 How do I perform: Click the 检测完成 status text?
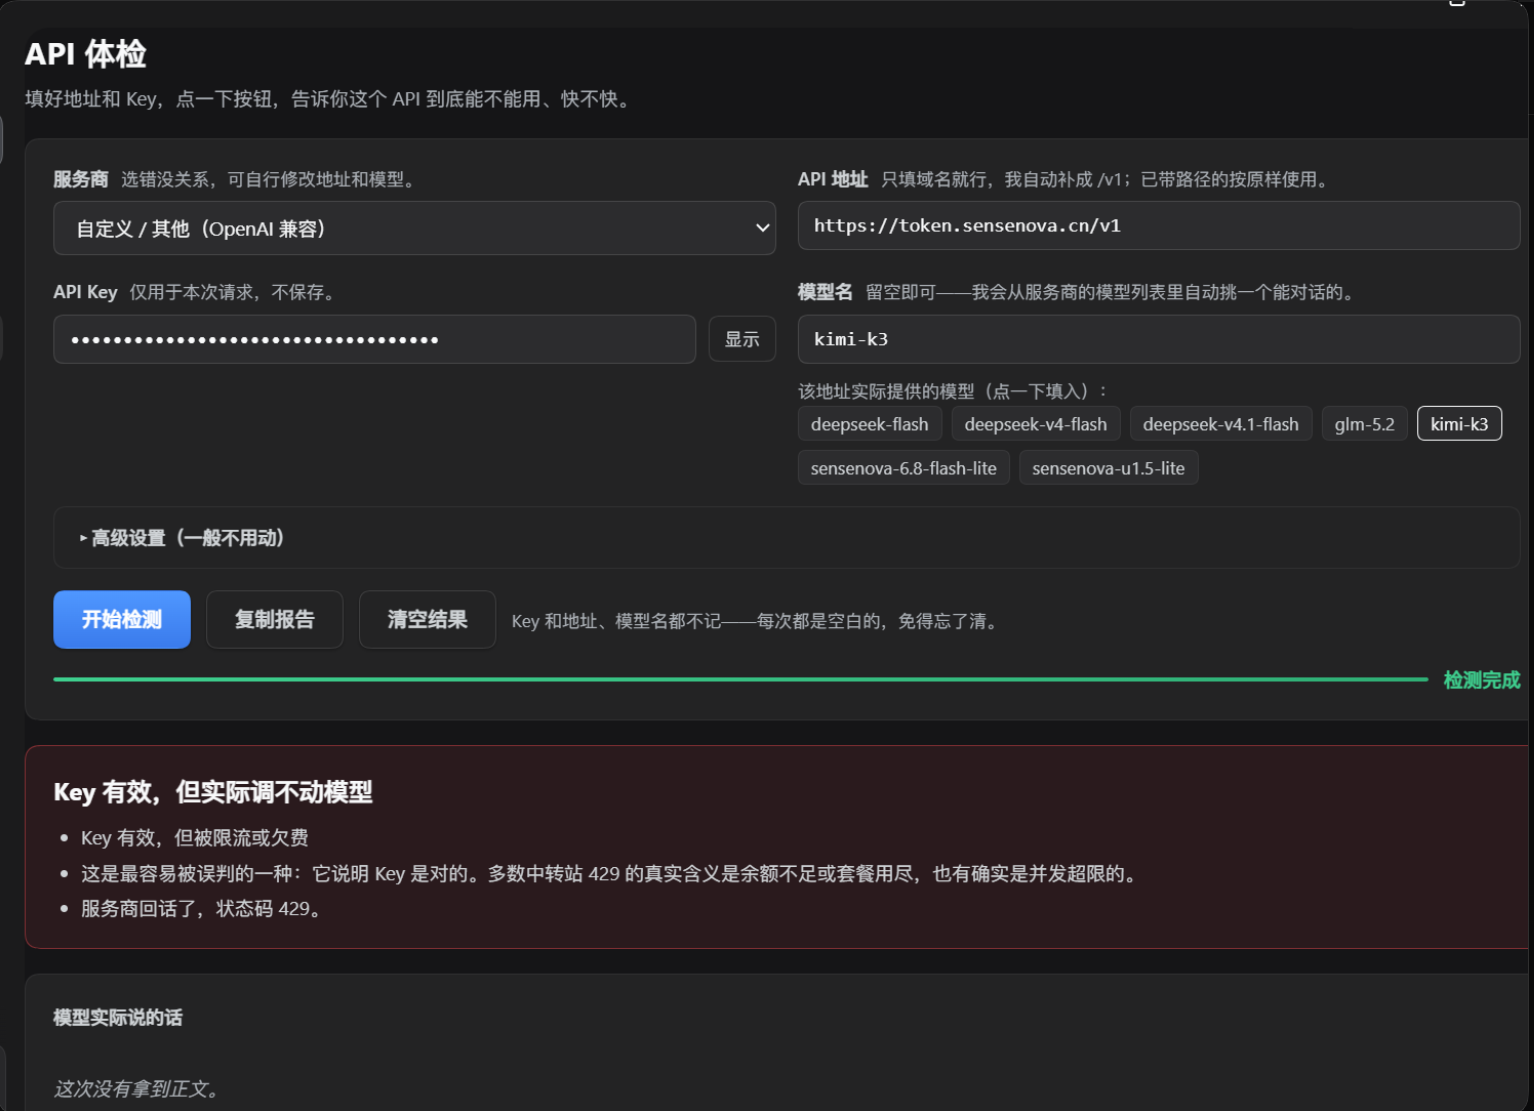point(1481,680)
